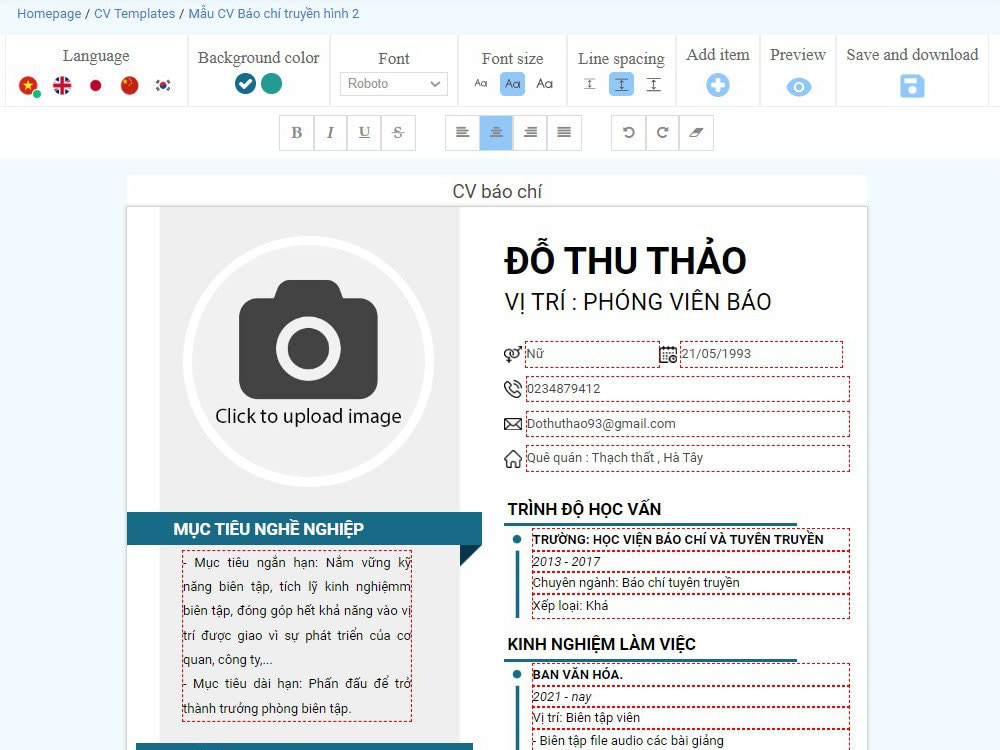The image size is (1000, 750).
Task: Redo the last edit
Action: click(663, 133)
